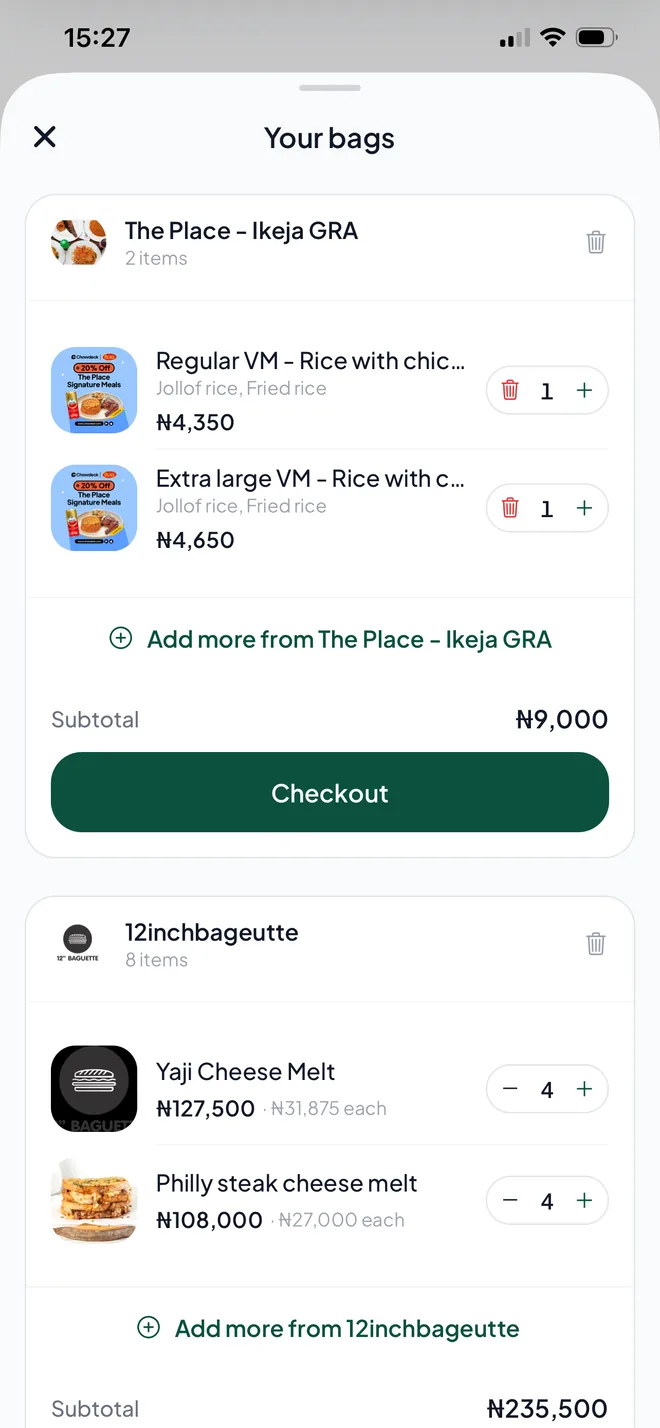The image size is (660, 1428).
Task: Increase Regular VM quantity
Action: [585, 390]
